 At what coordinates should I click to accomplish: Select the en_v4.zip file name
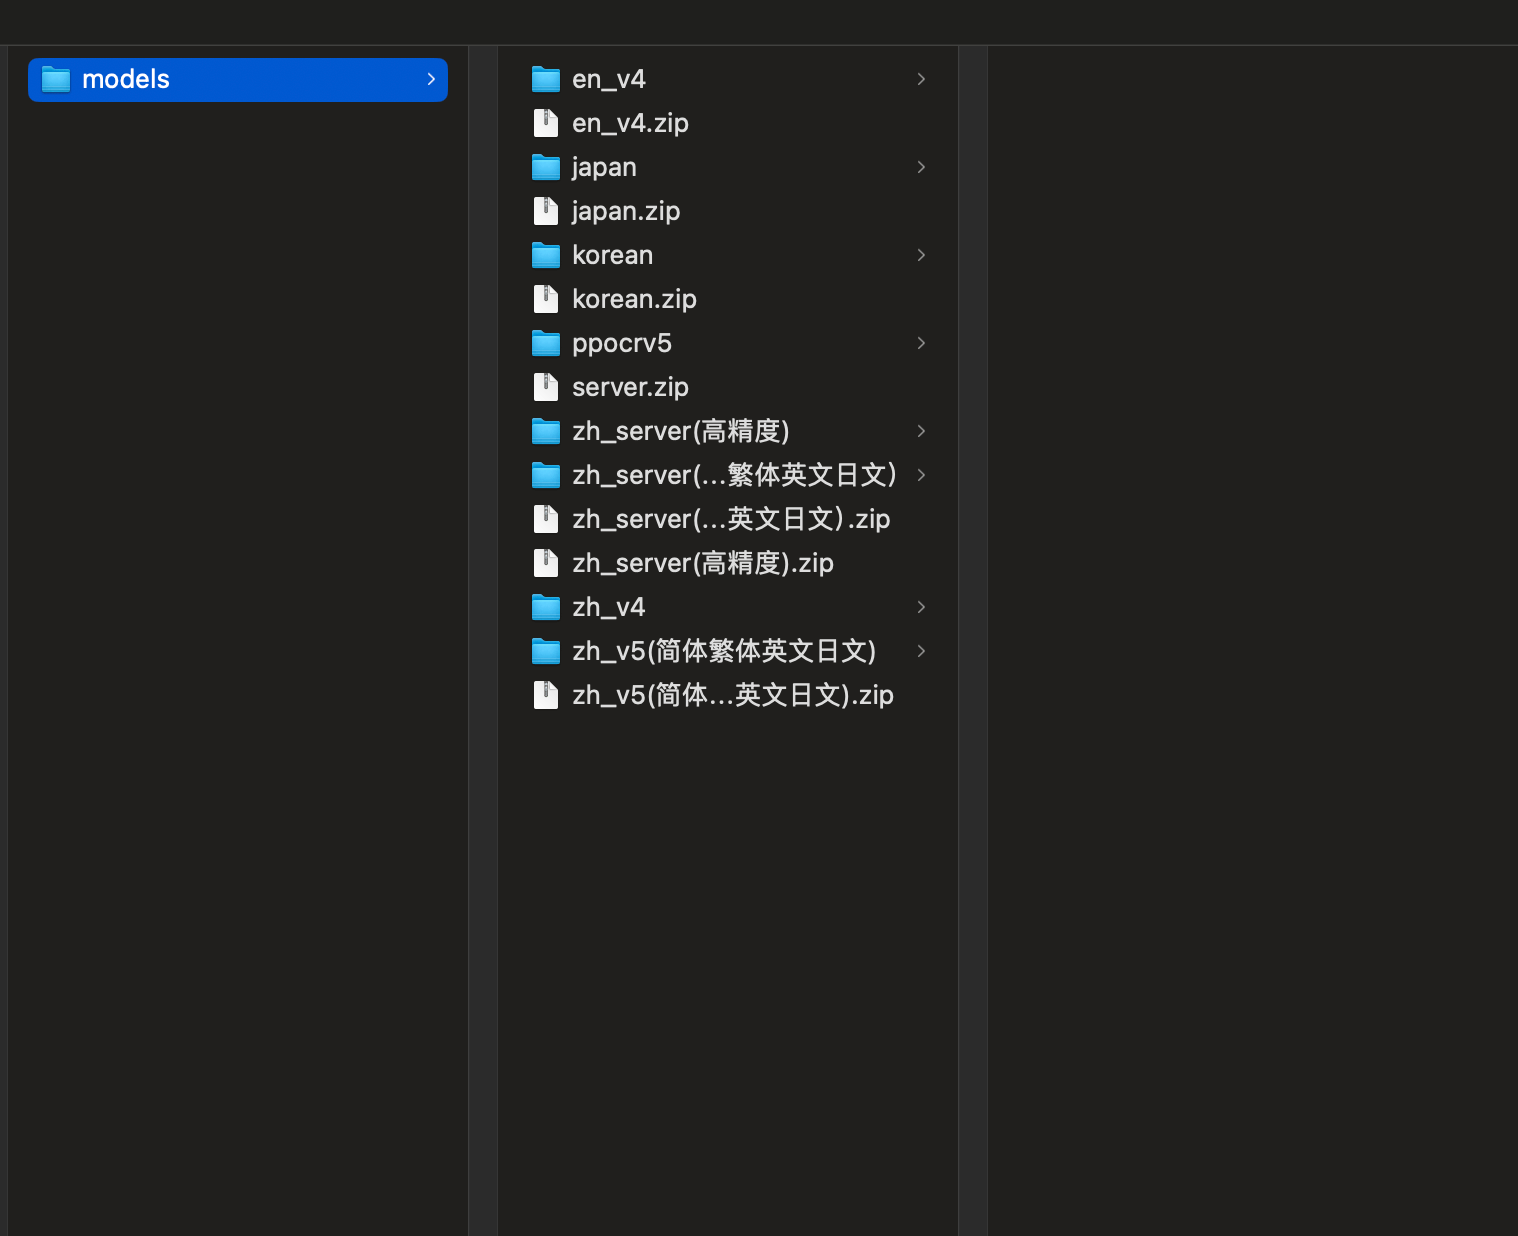pos(630,123)
